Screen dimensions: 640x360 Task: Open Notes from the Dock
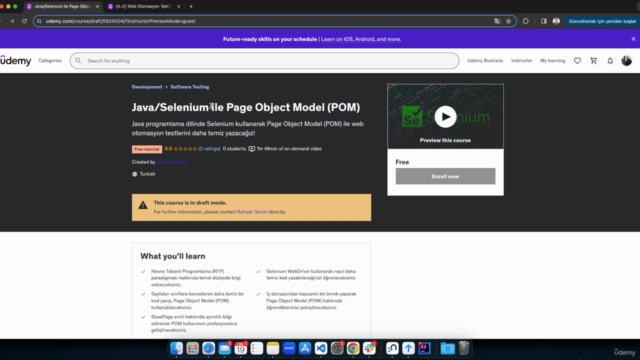pyautogui.click(x=273, y=348)
